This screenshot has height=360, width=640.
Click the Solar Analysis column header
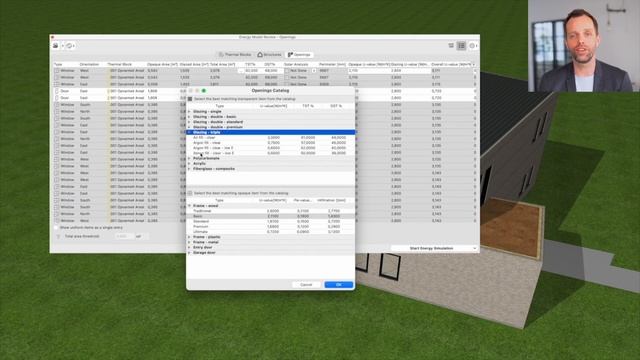296,64
